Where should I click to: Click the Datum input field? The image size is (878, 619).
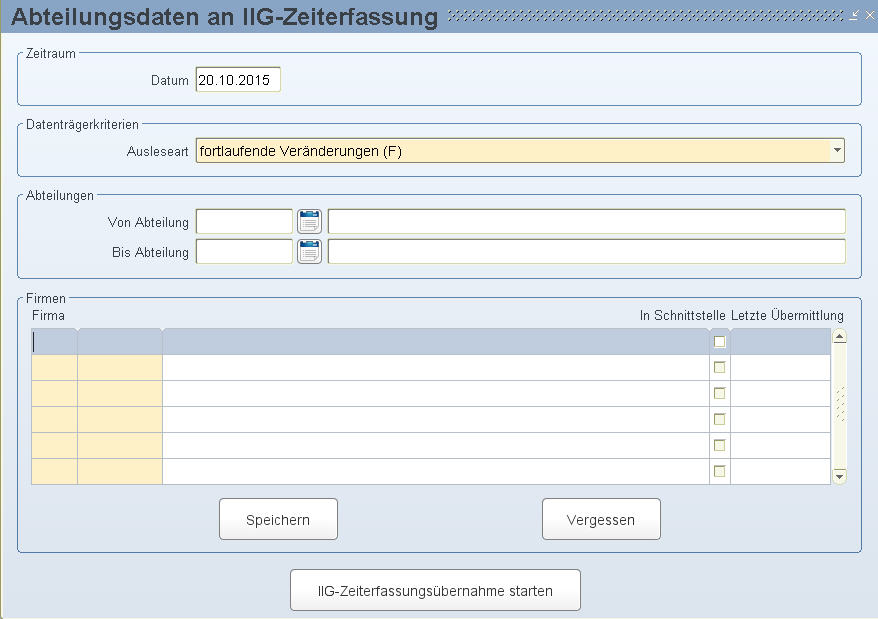point(238,80)
